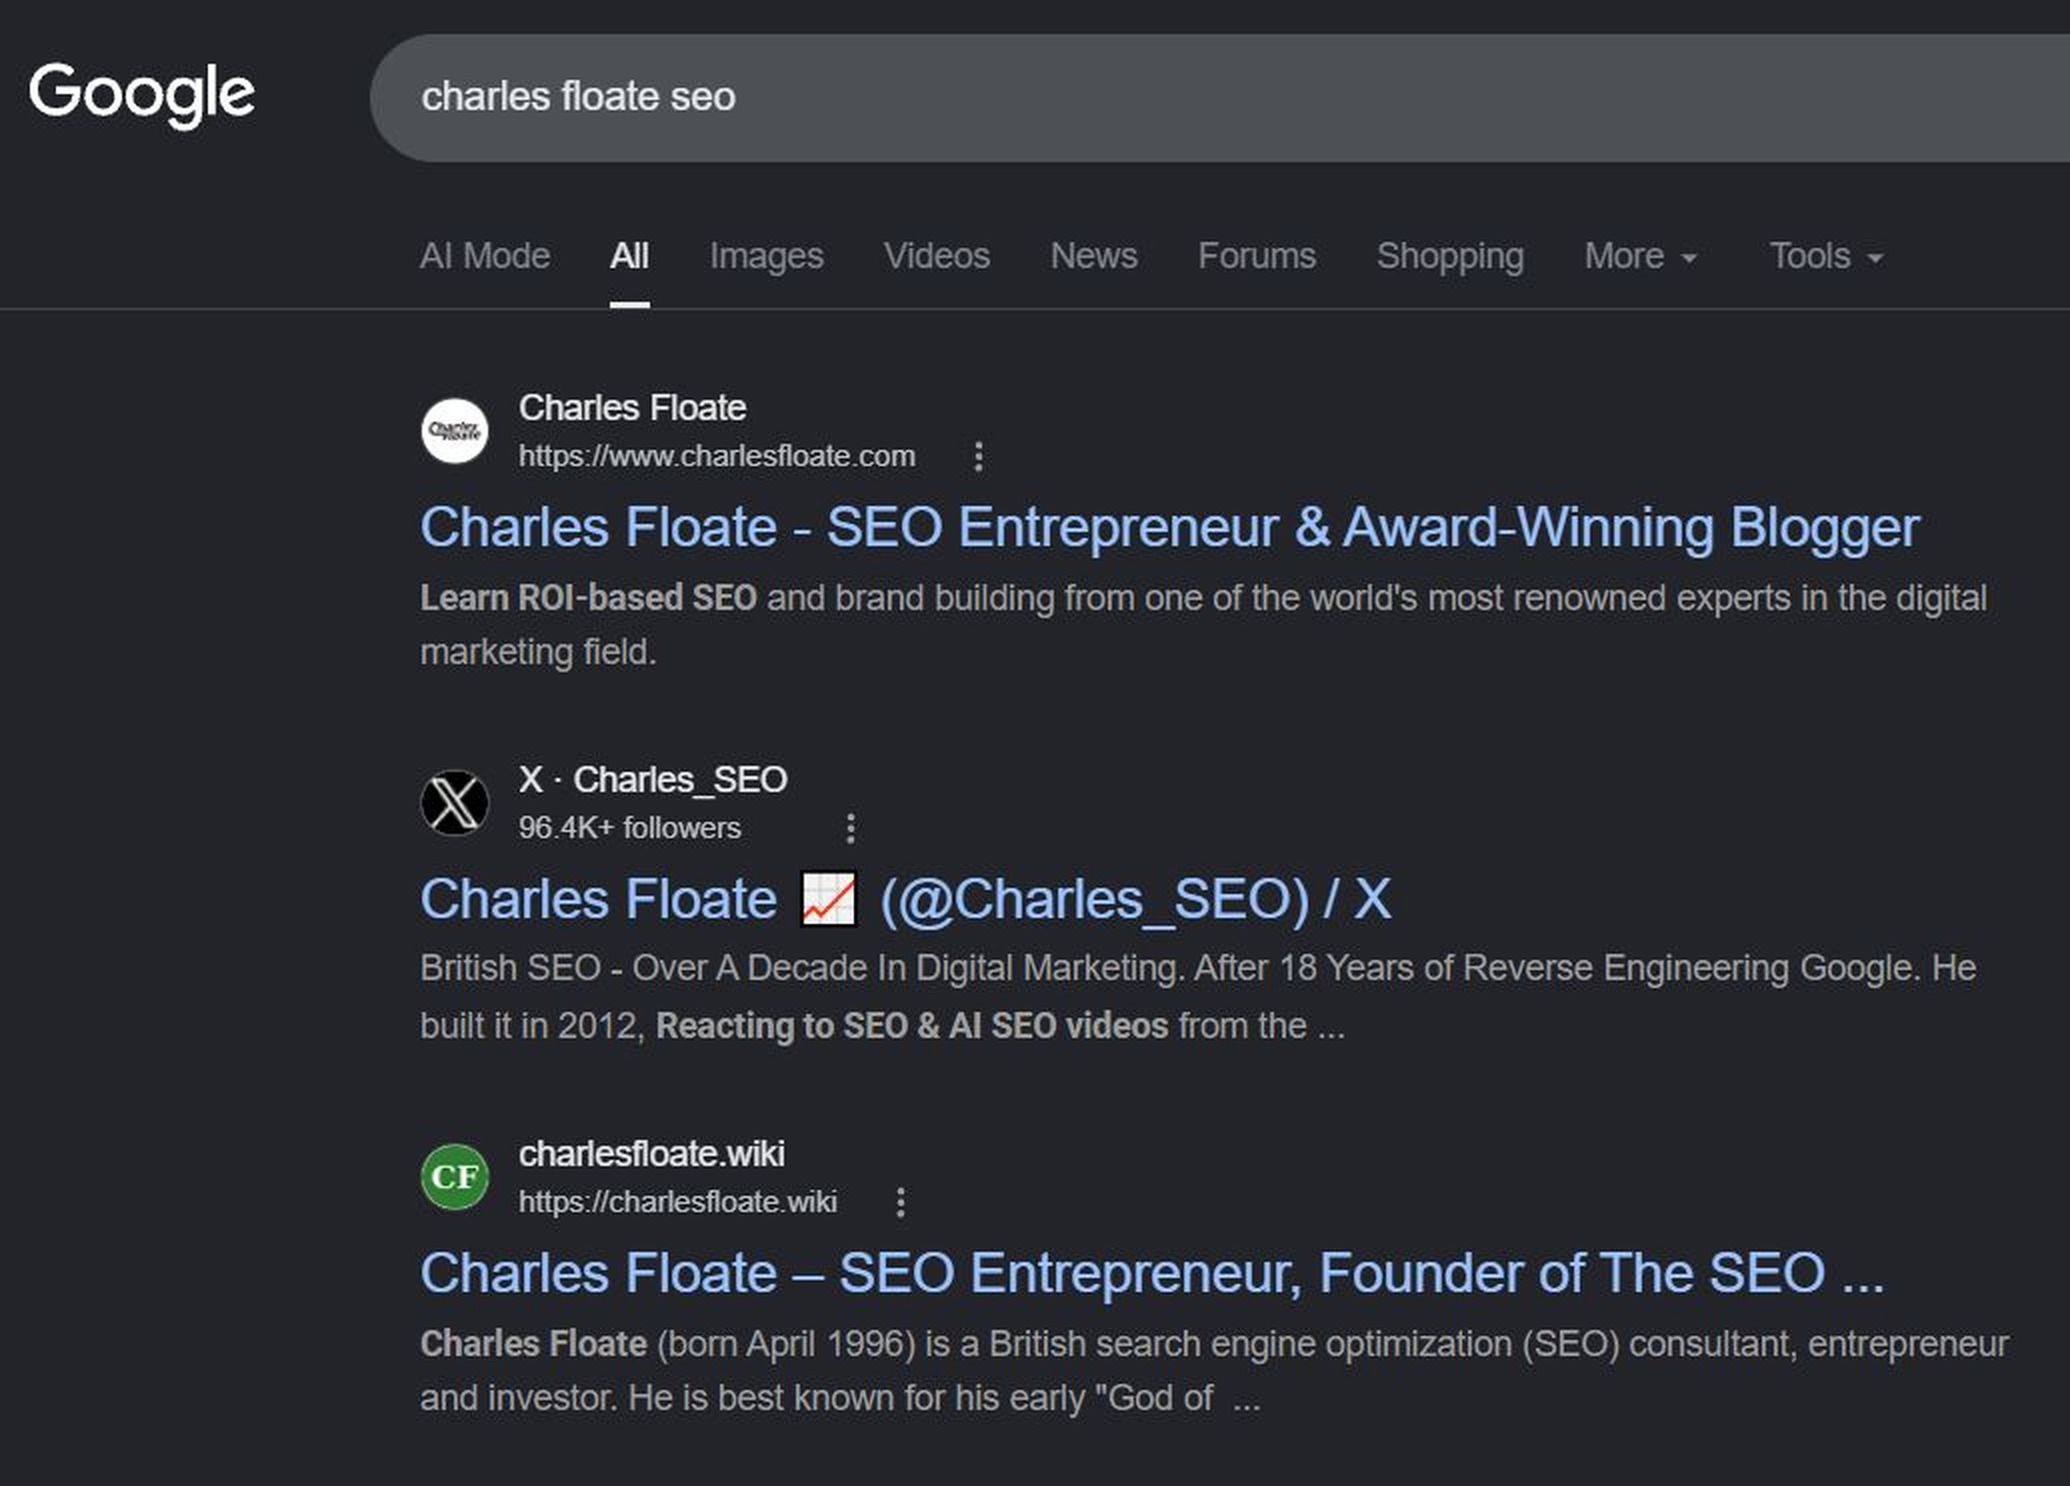Switch to the AI Mode tab

coord(485,256)
